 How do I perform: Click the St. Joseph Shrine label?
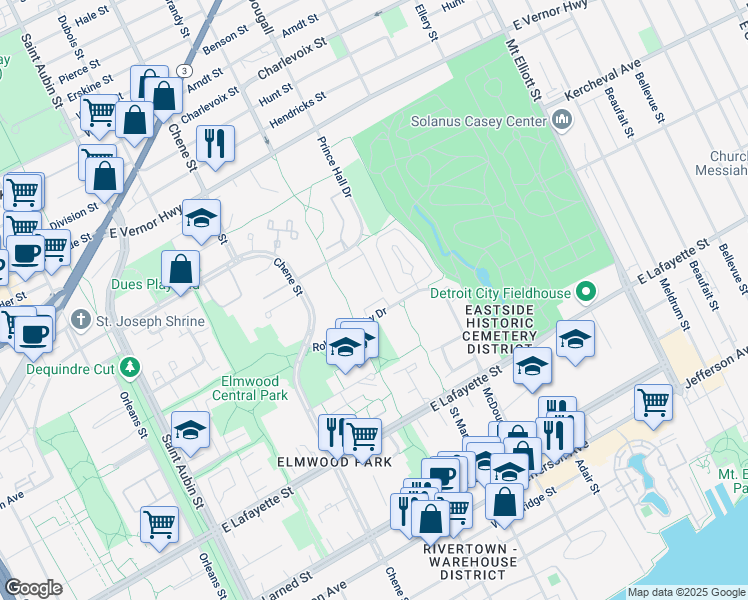[x=150, y=321]
